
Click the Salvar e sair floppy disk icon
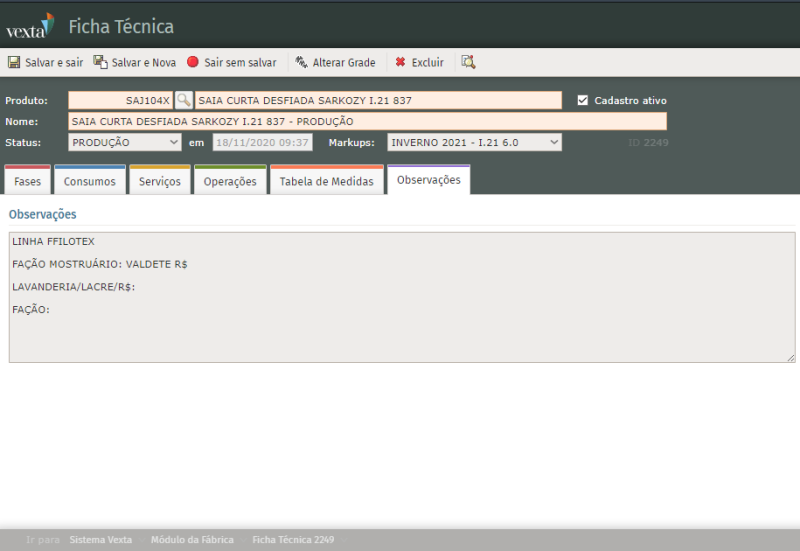(14, 62)
